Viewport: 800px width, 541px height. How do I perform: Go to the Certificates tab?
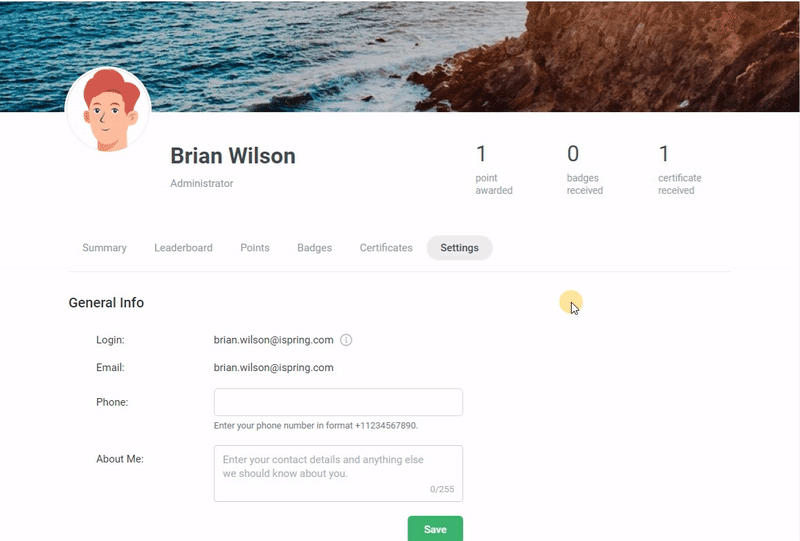tap(386, 248)
